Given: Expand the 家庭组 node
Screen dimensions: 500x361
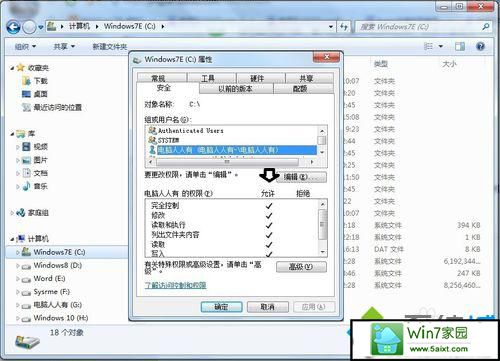Looking at the screenshot, I should pos(12,213).
